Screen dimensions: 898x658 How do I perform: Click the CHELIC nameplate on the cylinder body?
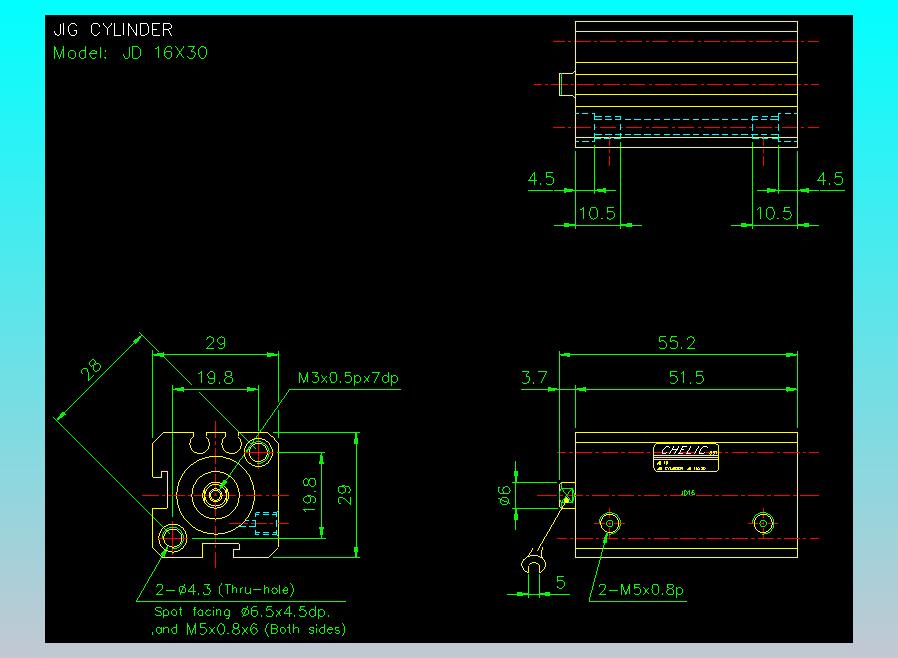point(686,458)
